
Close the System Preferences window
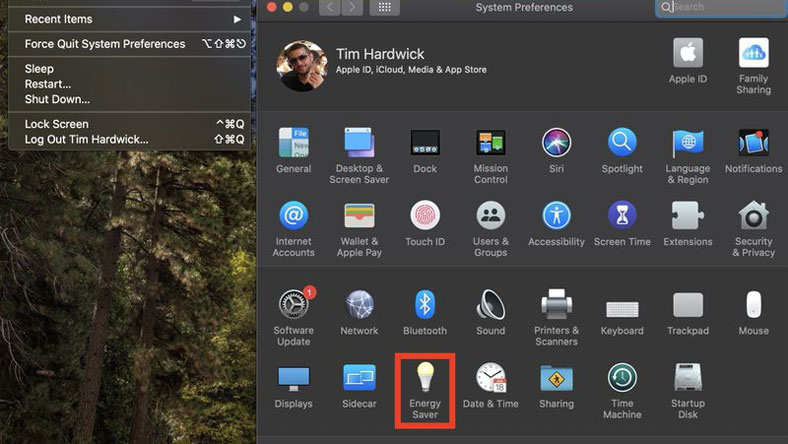pos(272,7)
